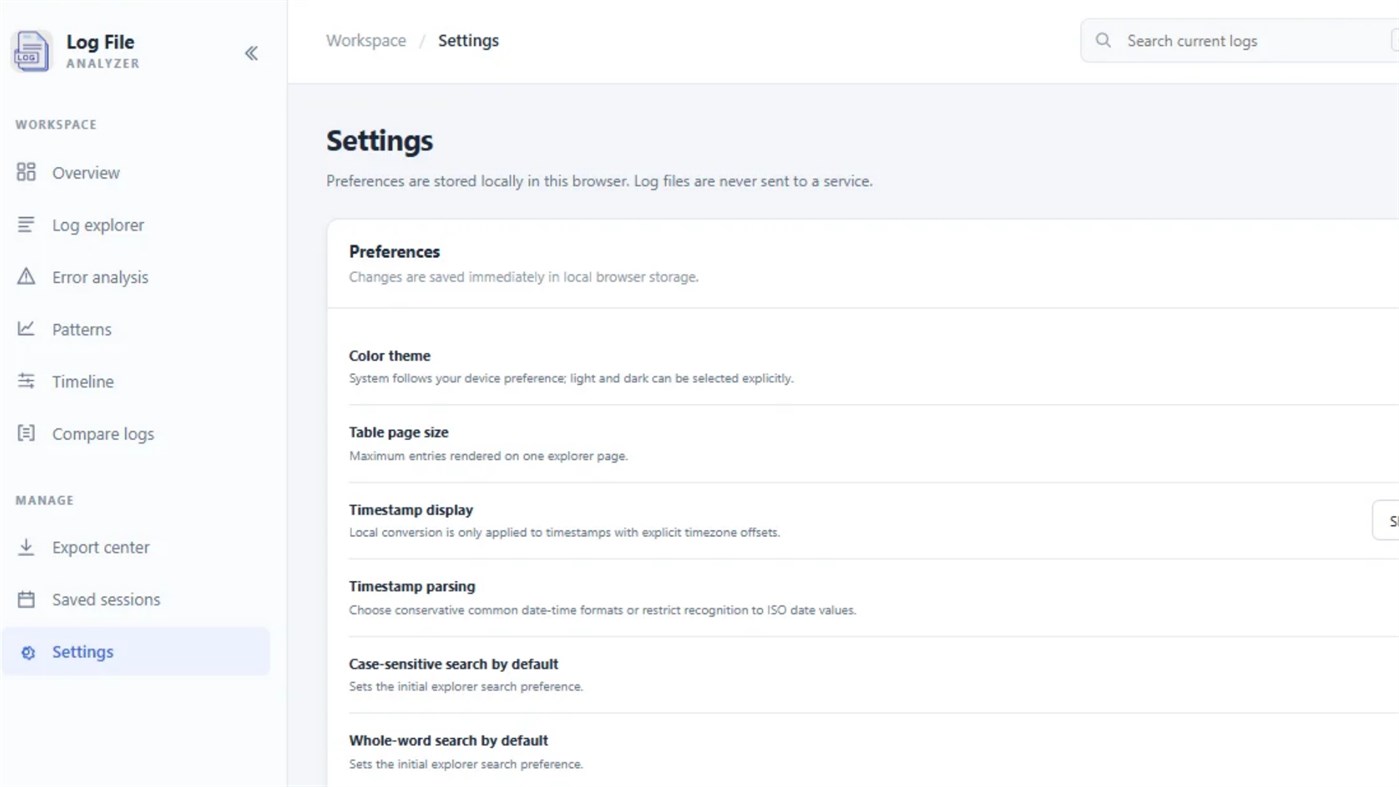Click "Choose conservative common date-time formats" description
The width and height of the screenshot is (1399, 787).
coord(603,610)
